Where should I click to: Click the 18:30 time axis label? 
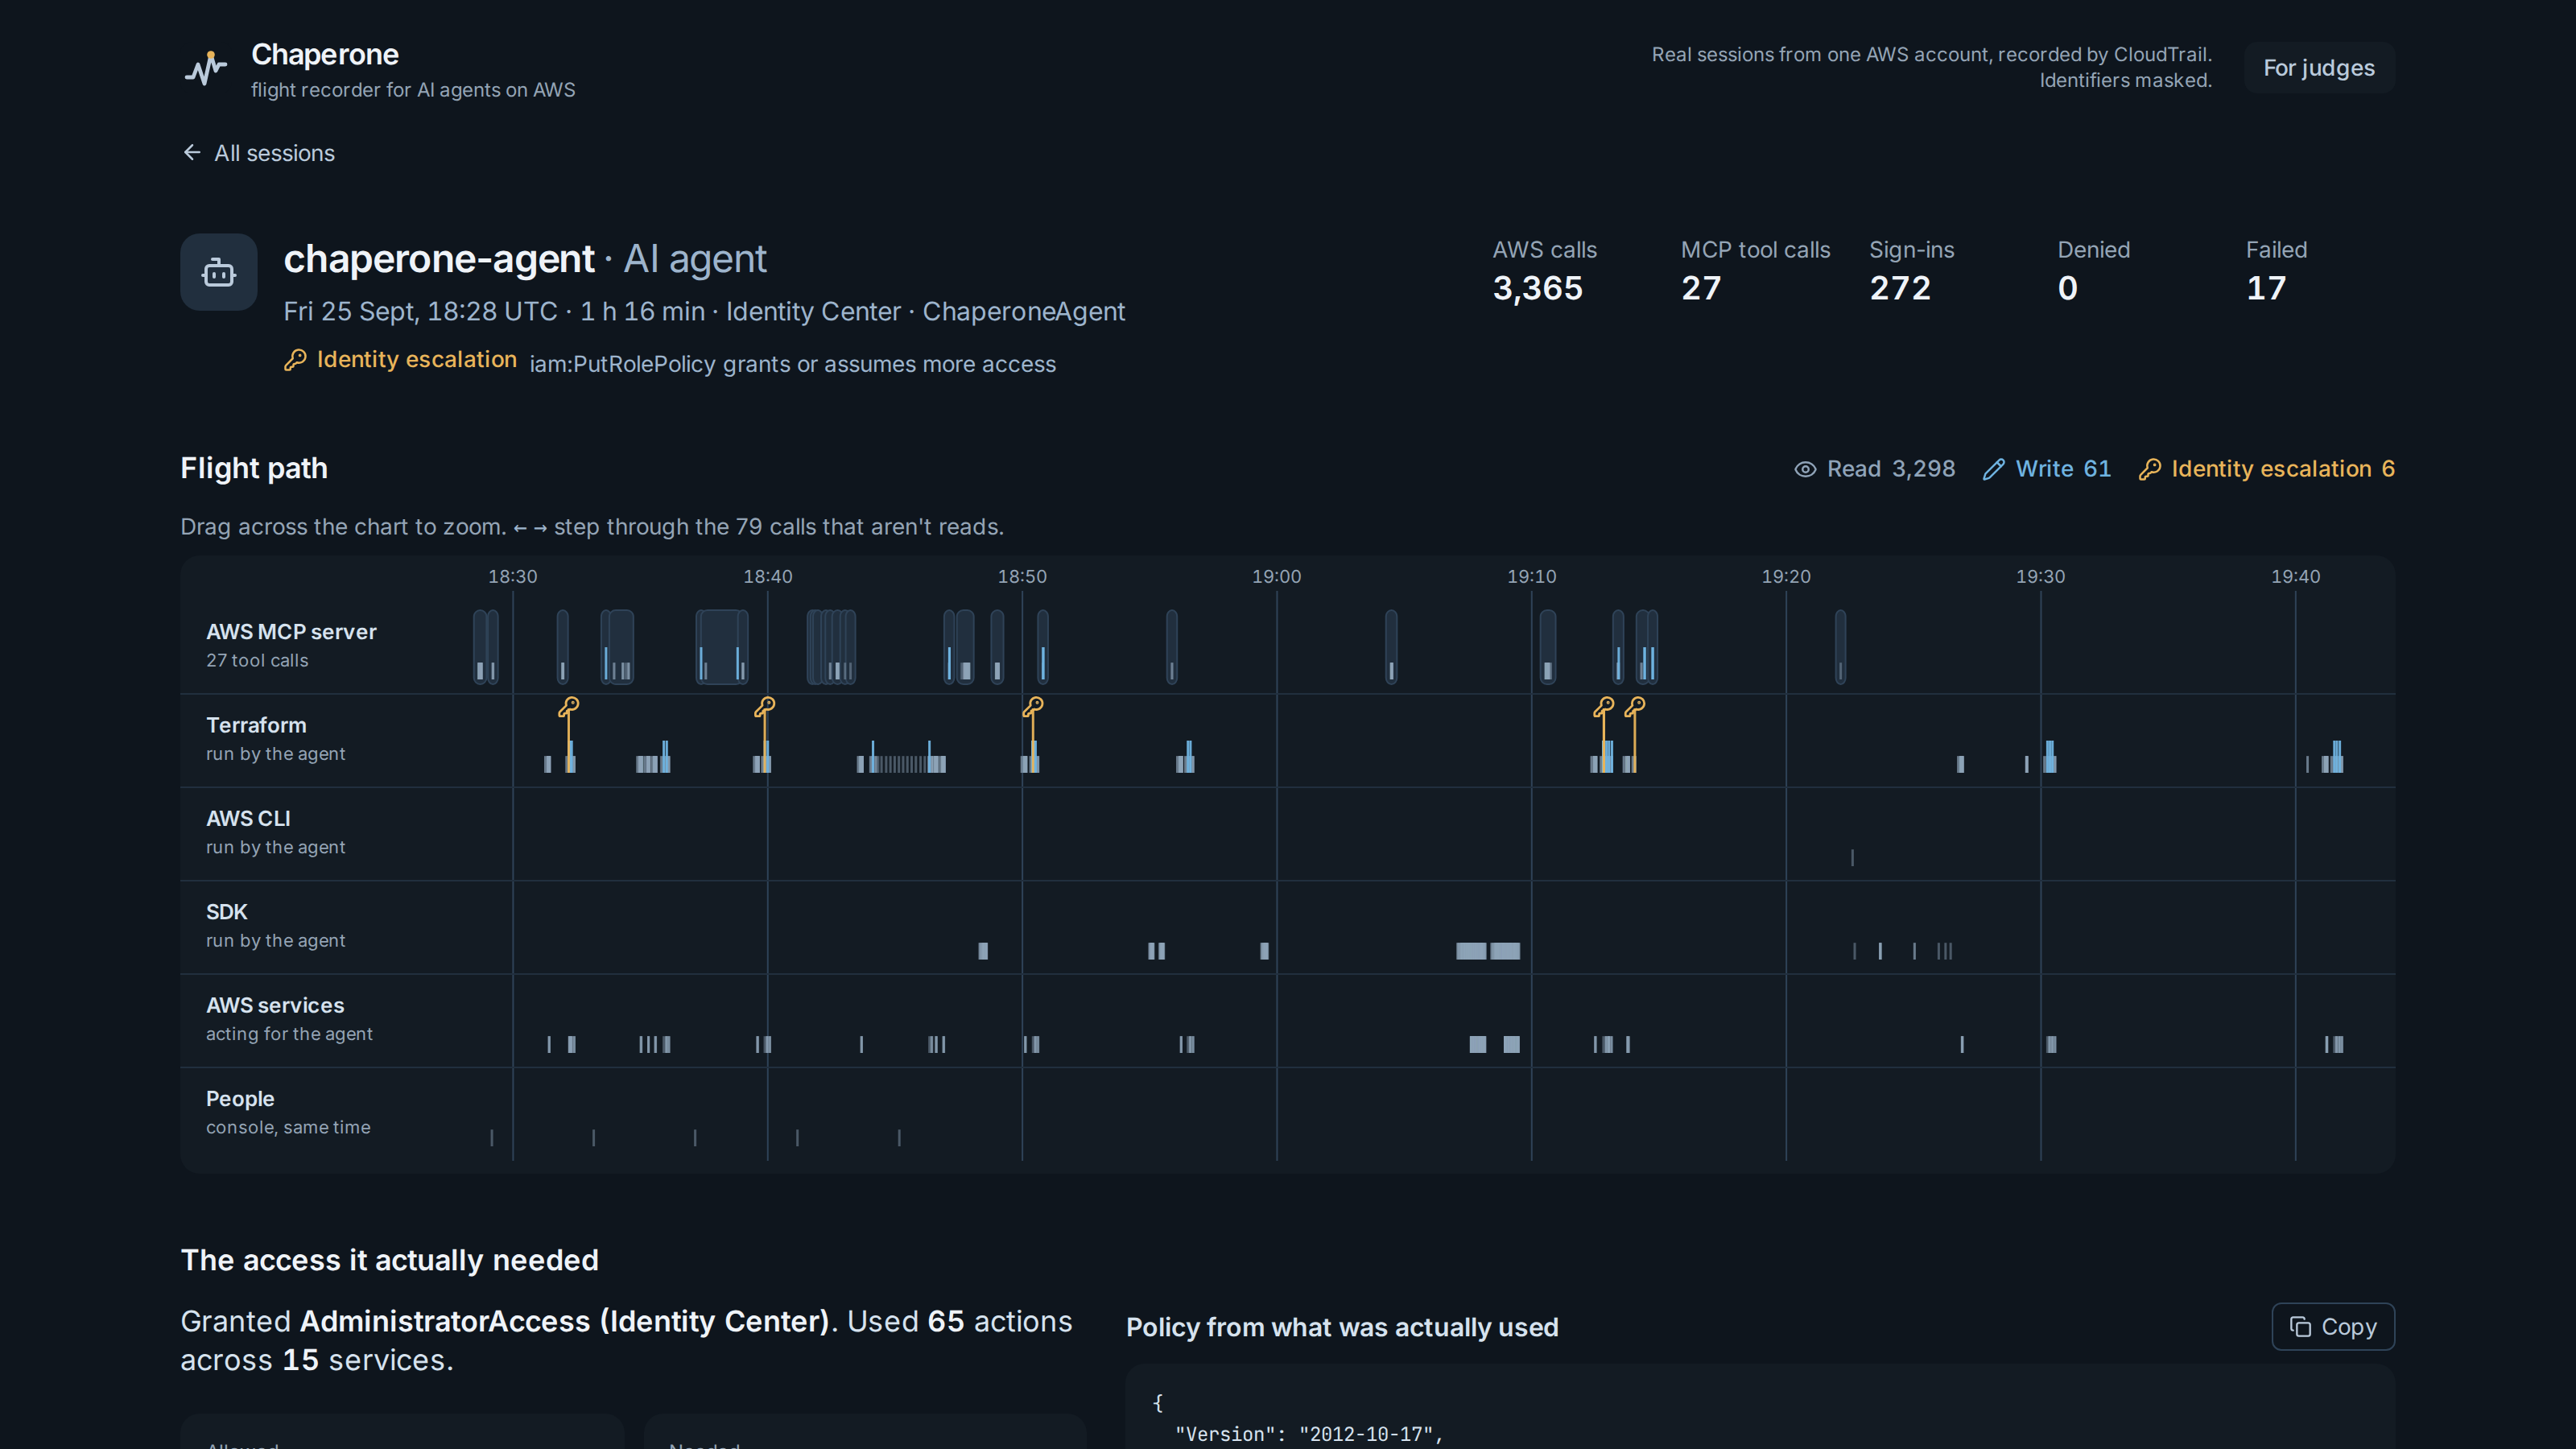click(x=513, y=576)
